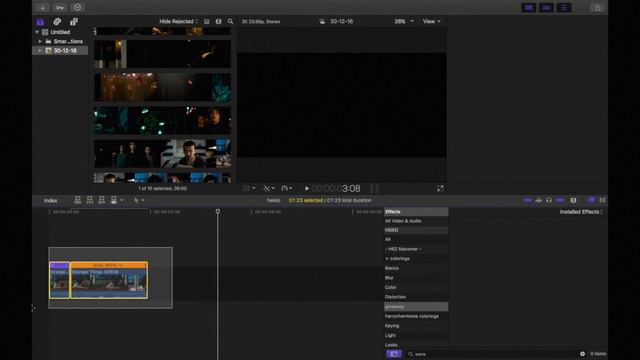Show the Libraries sidebar icon

click(40, 22)
